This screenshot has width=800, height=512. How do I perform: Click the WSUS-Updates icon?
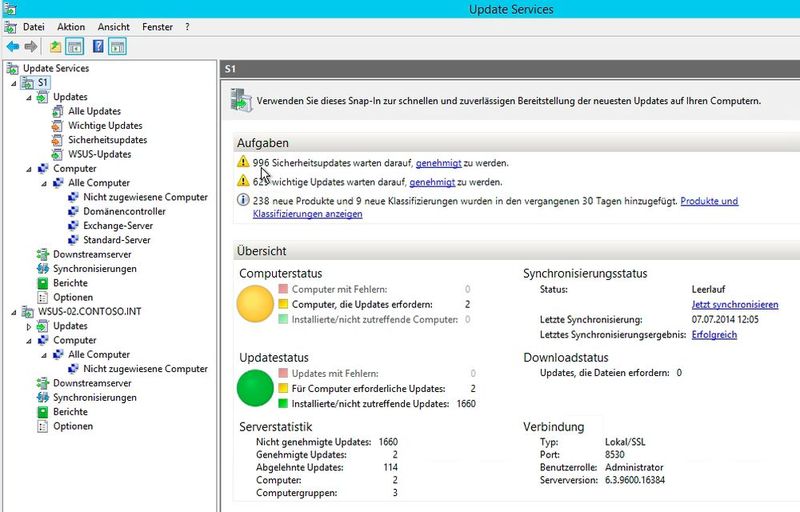point(58,154)
